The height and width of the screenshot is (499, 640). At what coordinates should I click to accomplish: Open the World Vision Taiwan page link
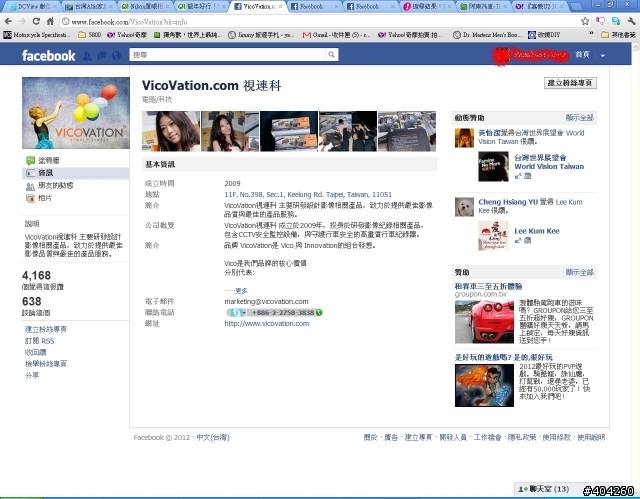pos(549,162)
